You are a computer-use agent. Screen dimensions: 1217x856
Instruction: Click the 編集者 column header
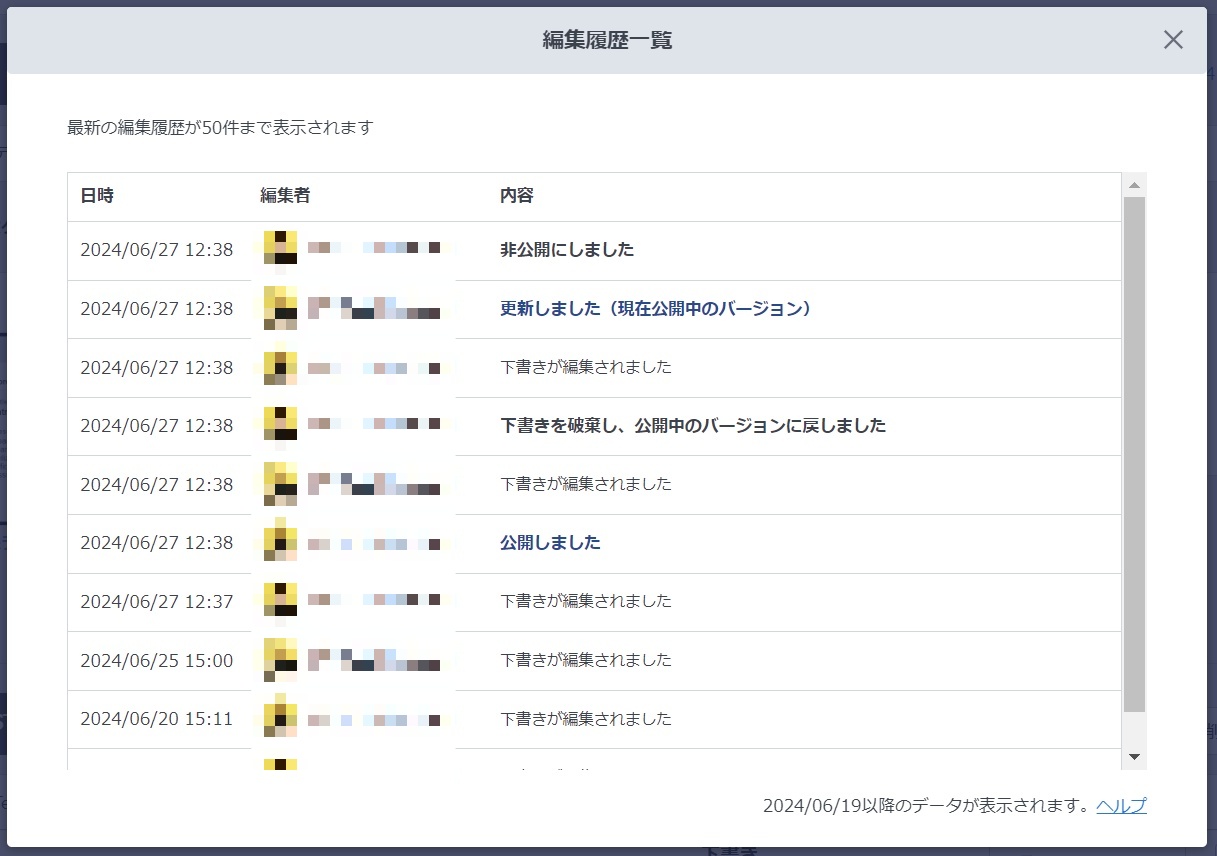pyautogui.click(x=285, y=196)
